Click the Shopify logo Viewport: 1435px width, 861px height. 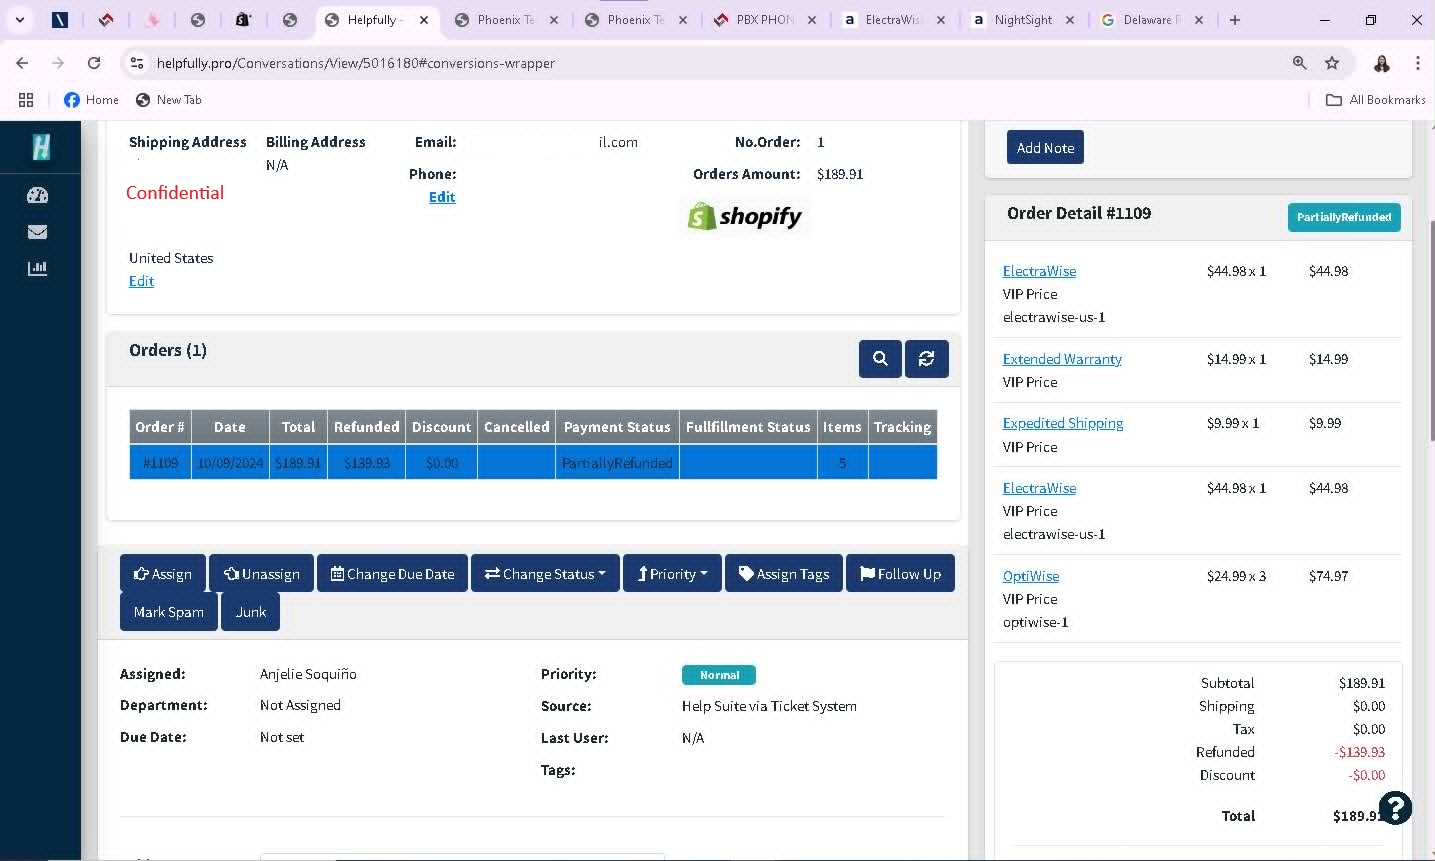point(746,216)
